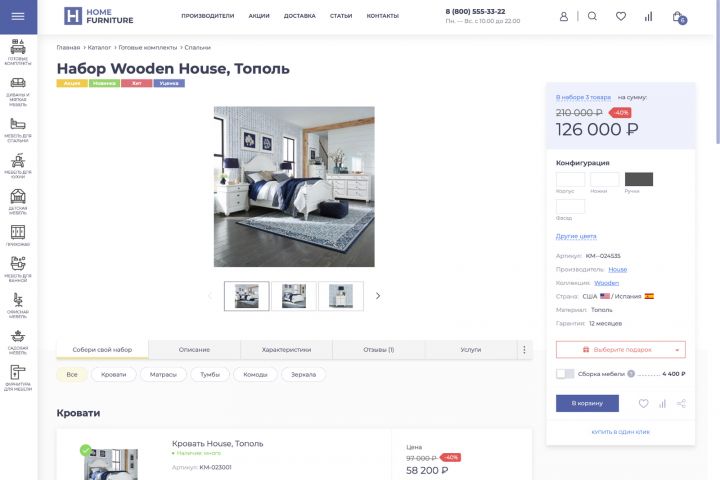Open the user account icon
This screenshot has width=720, height=480.
[x=564, y=17]
